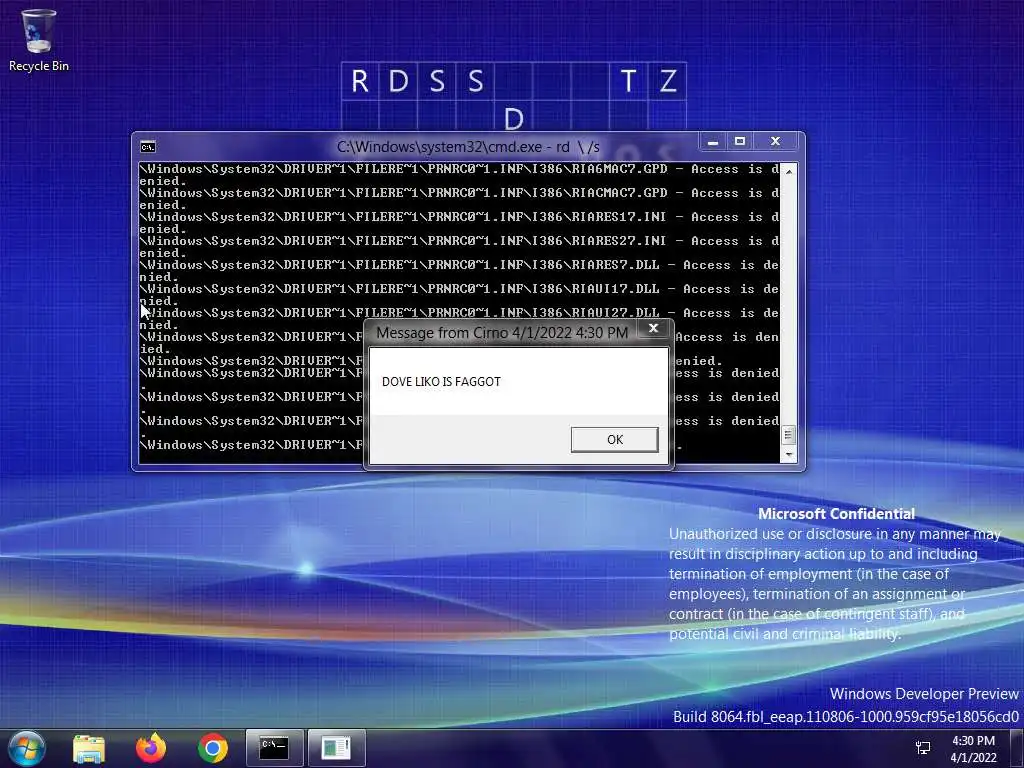This screenshot has height=768, width=1024.
Task: Click the cmd.exe window title bar text
Action: (x=468, y=147)
